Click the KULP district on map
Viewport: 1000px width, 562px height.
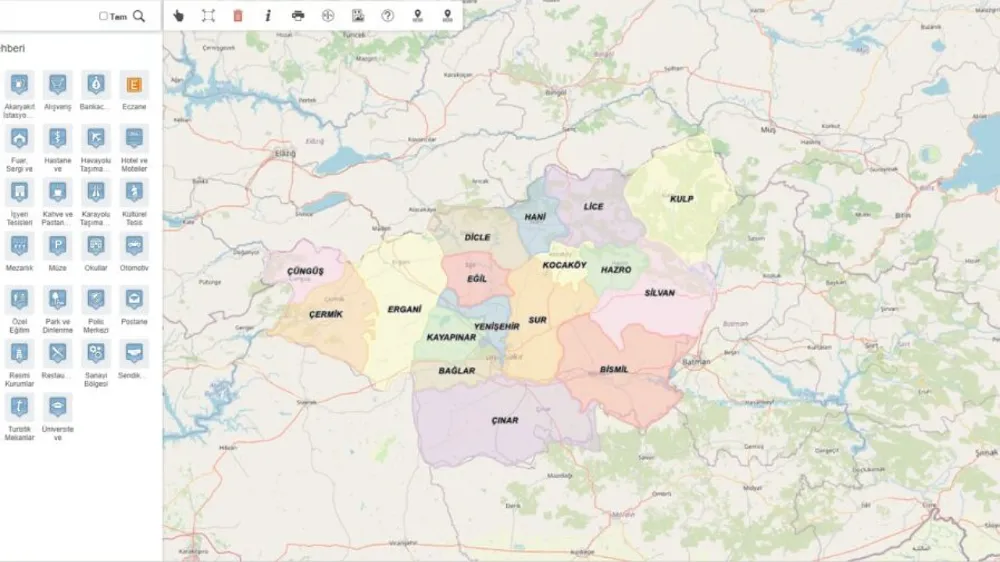coord(681,199)
